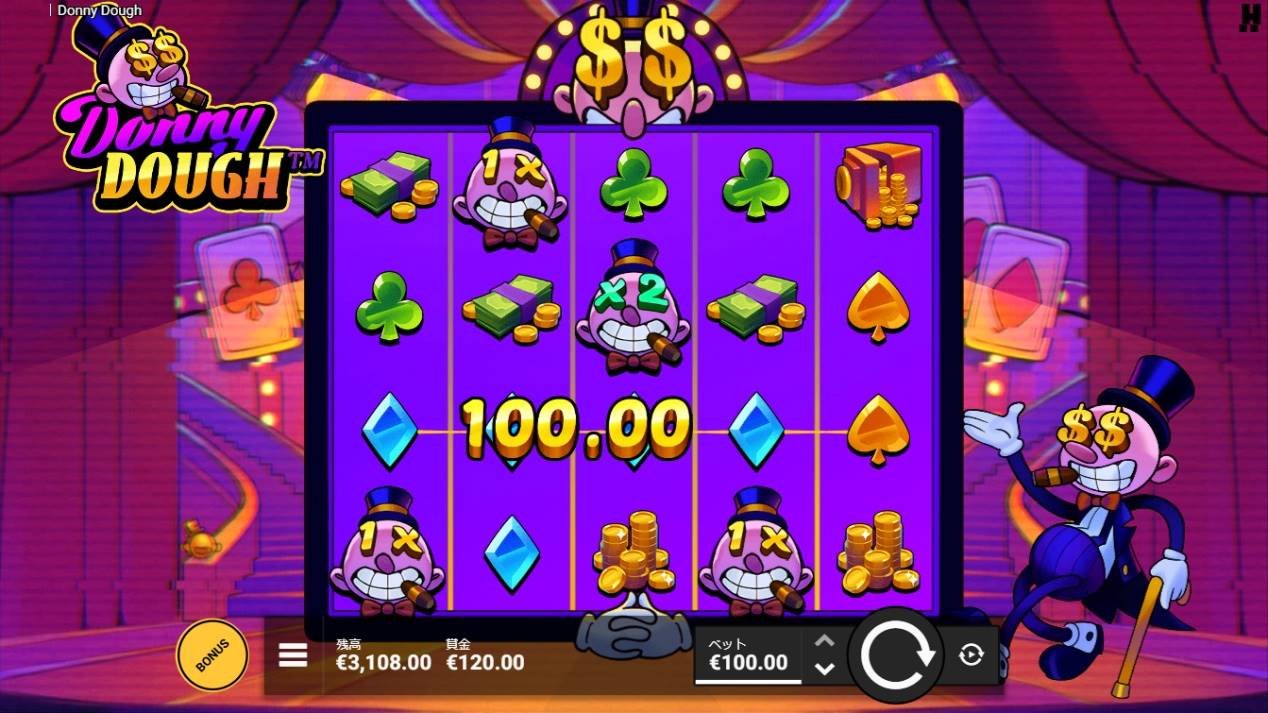Increase bet with the up chevron

pyautogui.click(x=824, y=642)
